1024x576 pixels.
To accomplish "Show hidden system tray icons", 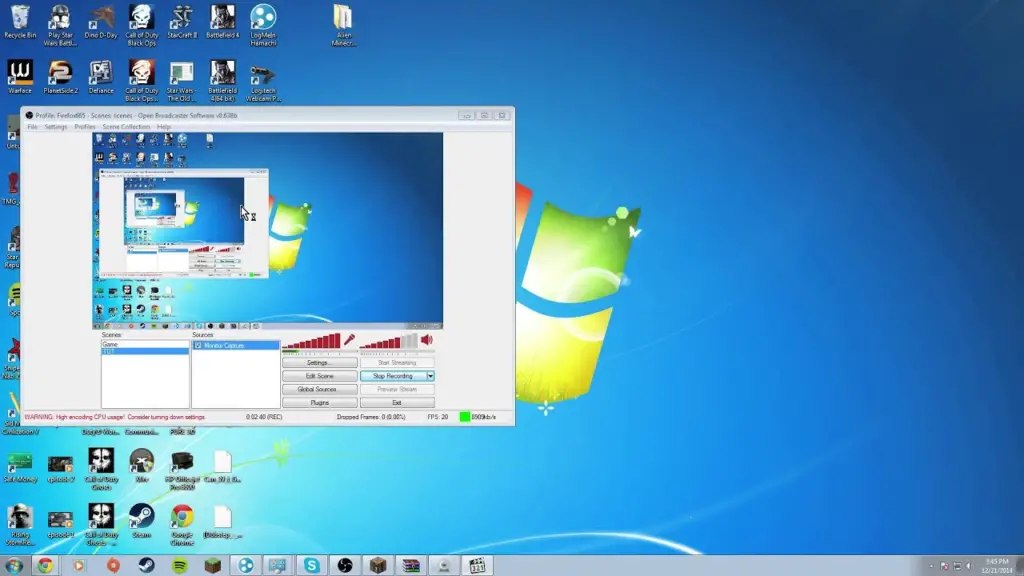I will (x=931, y=566).
